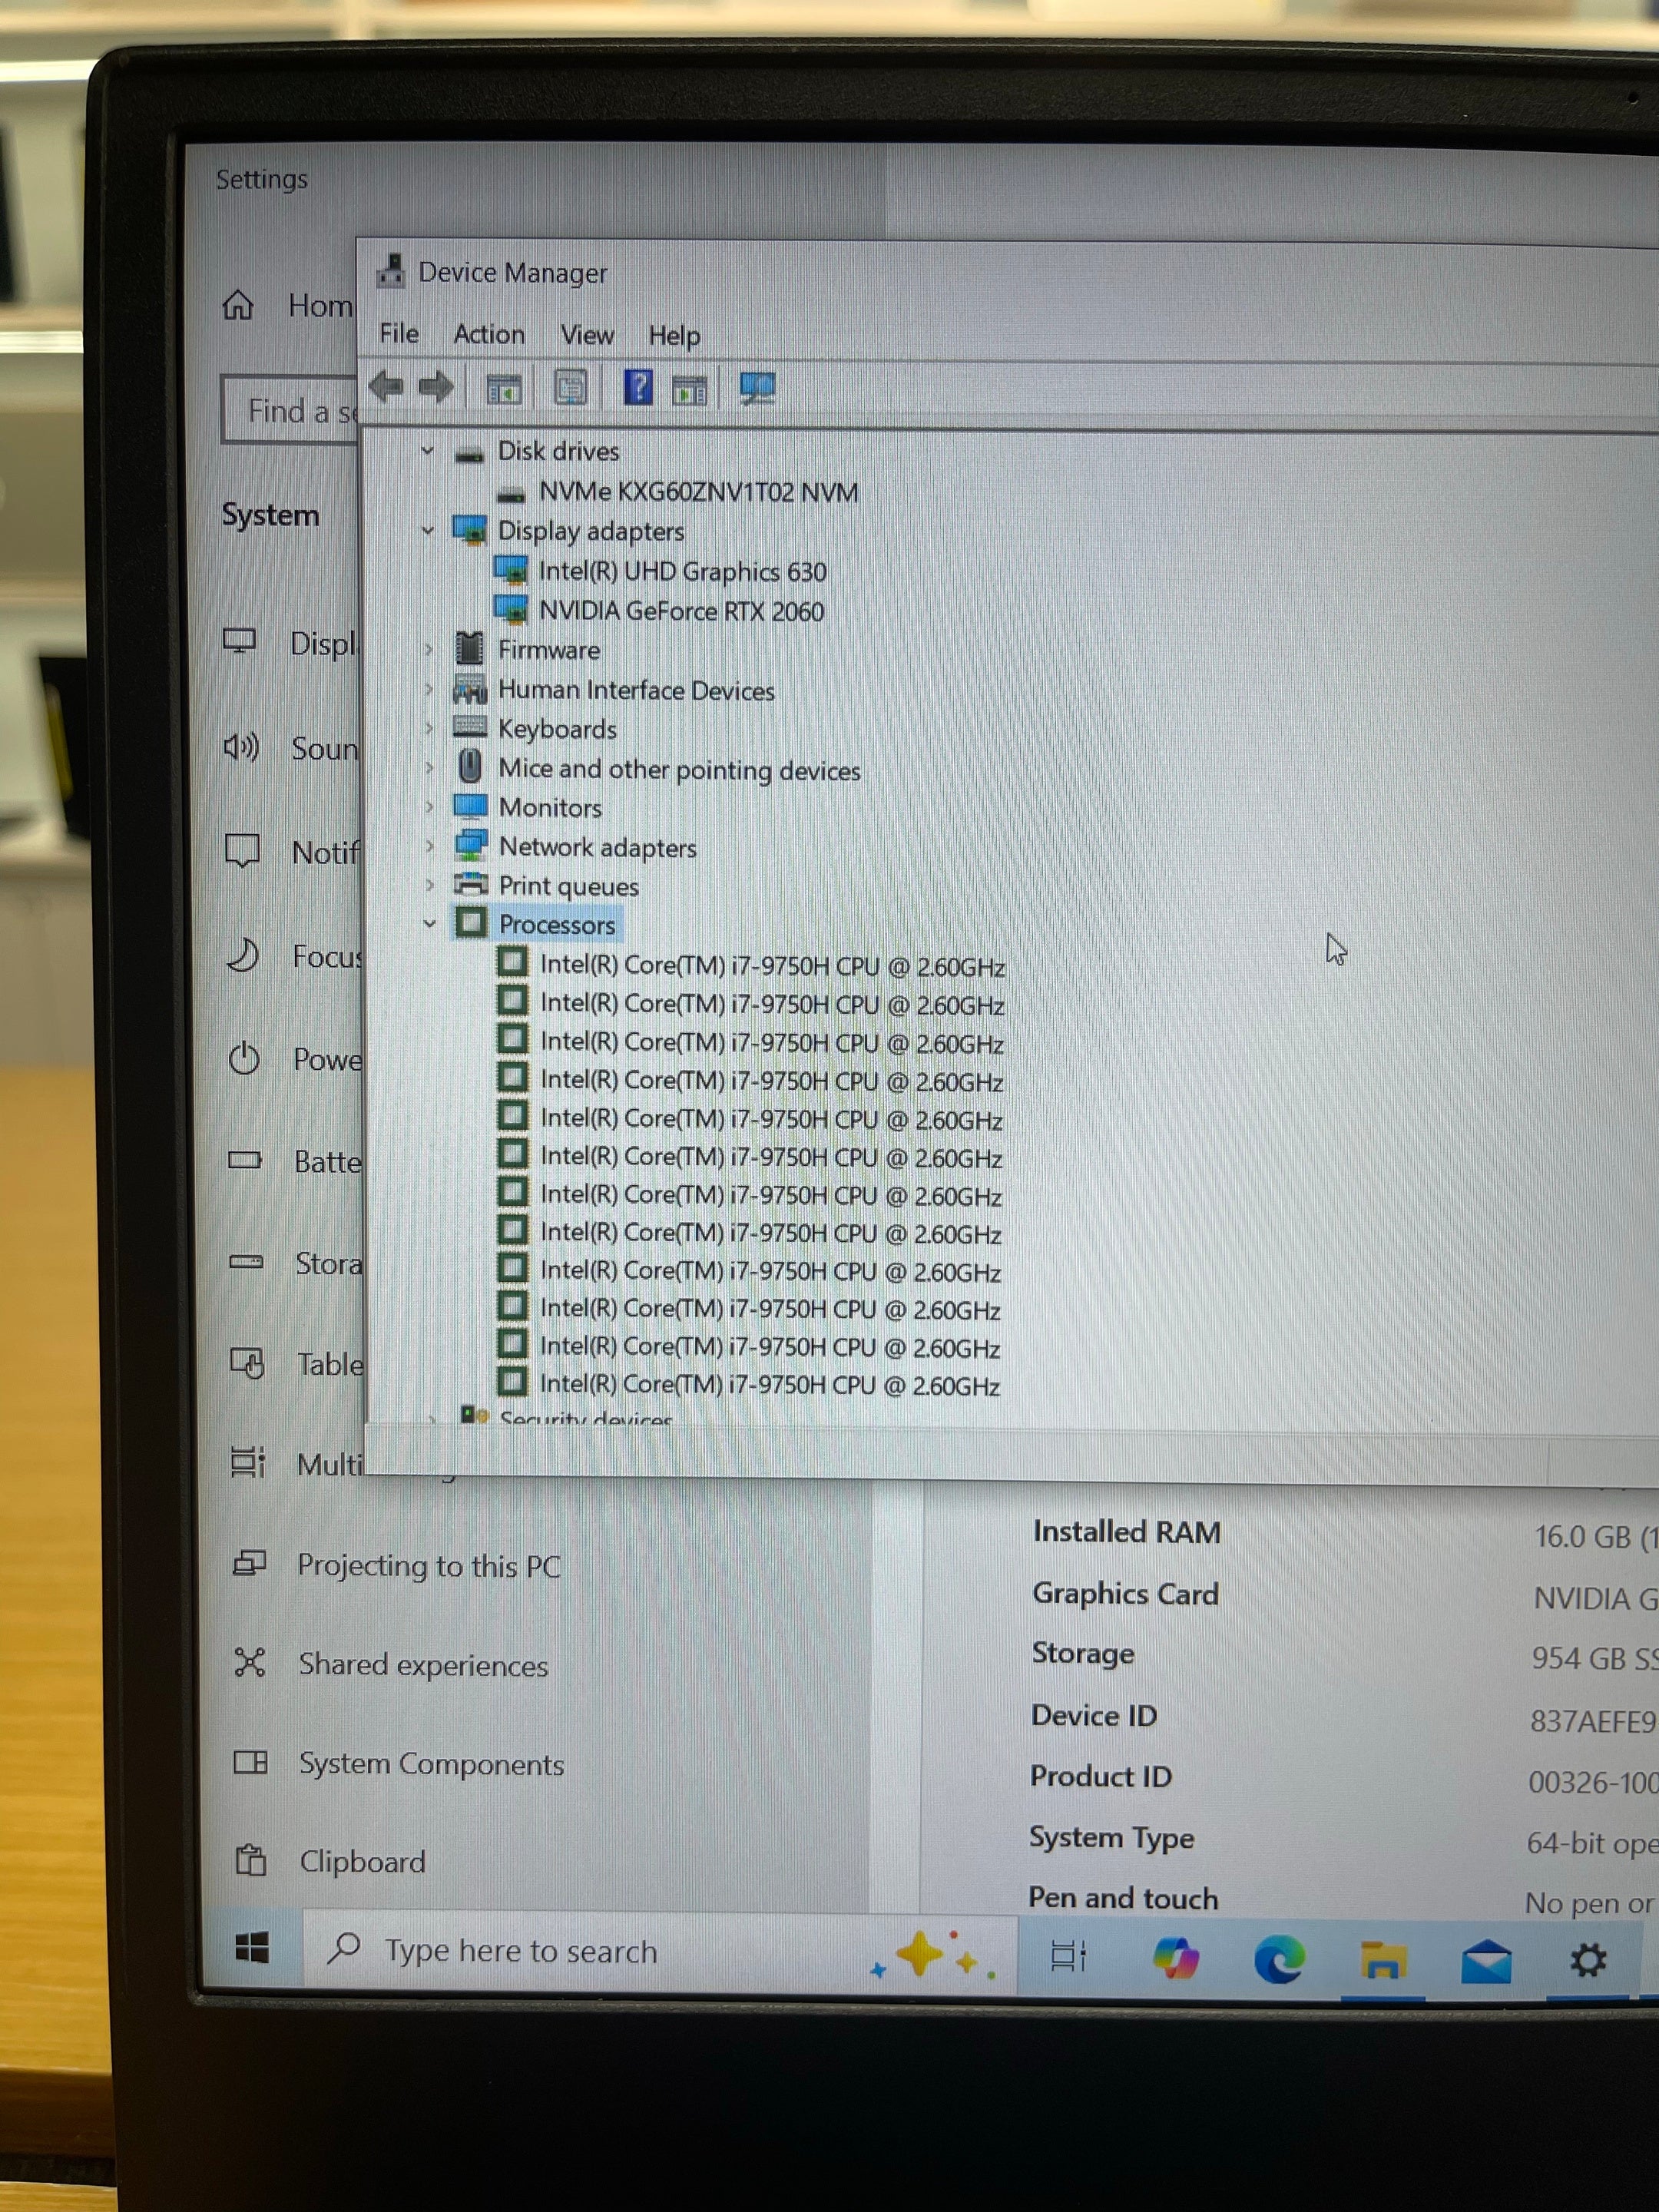Select the Human Interface Devices label
Viewport: 1659px width, 2212px height.
636,690
